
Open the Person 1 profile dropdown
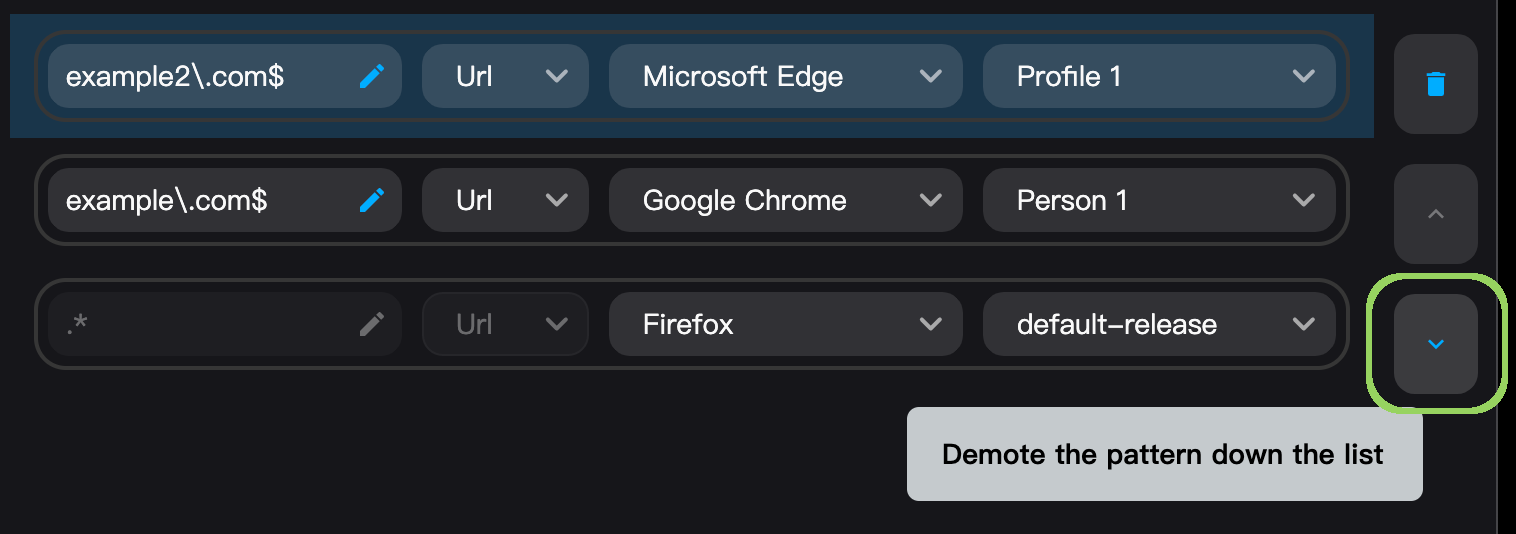point(1159,200)
